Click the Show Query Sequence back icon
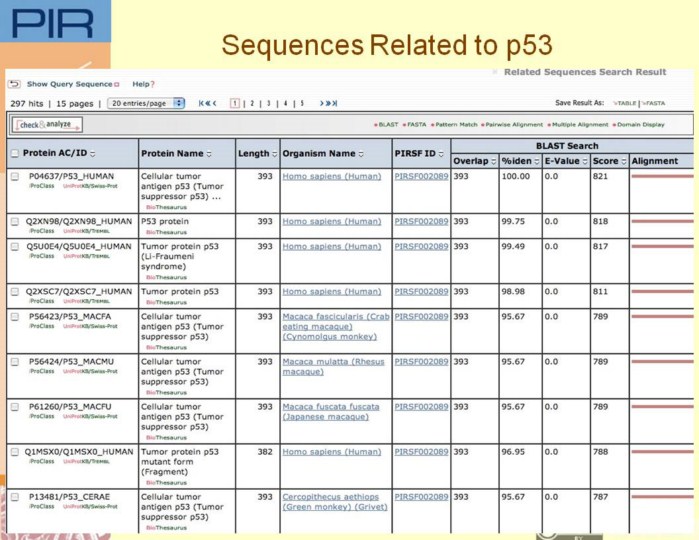 click(15, 84)
